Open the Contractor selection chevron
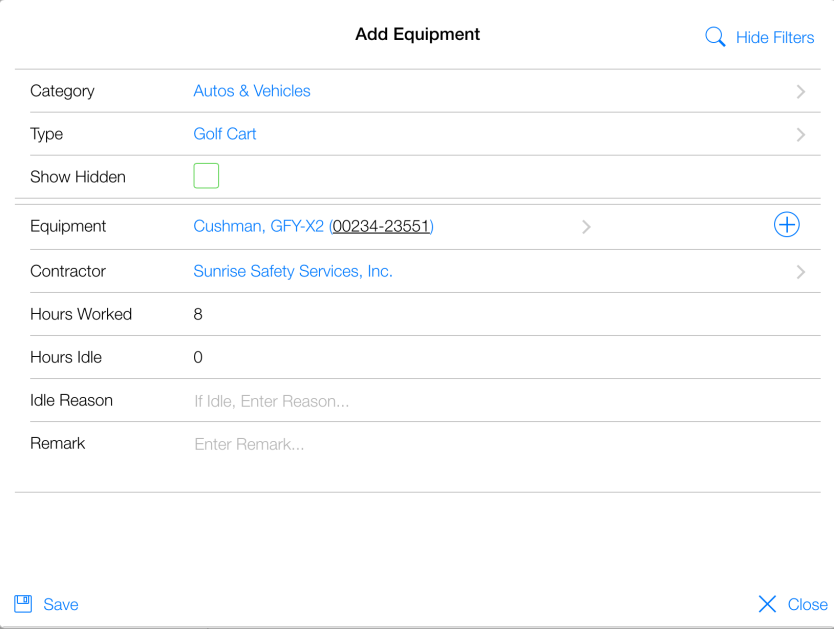The image size is (834, 629). [801, 272]
